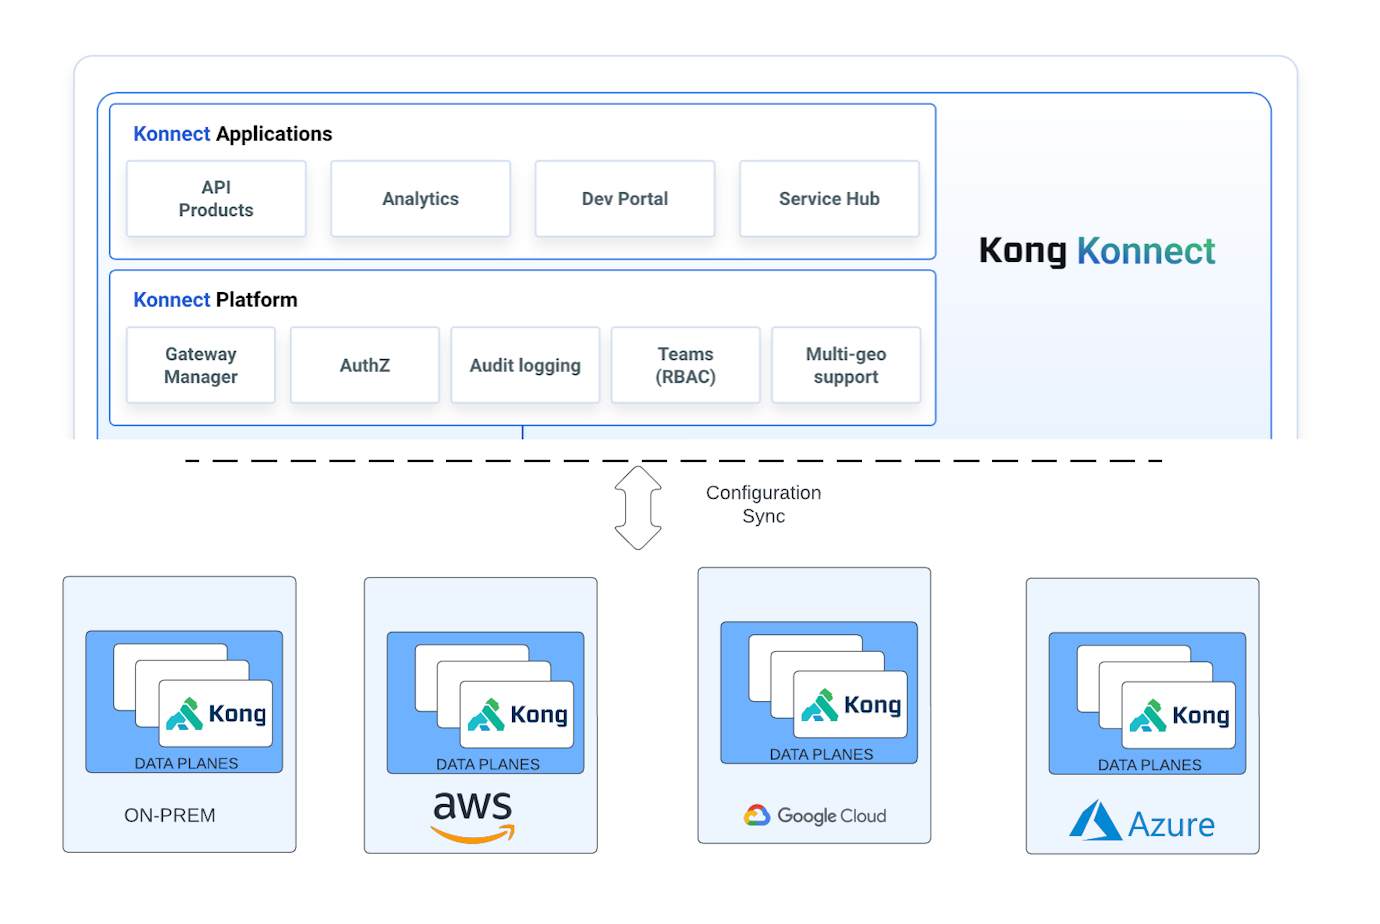Image resolution: width=1380 pixels, height=924 pixels.
Task: Click the Konnect Applications section header
Action: point(232,133)
